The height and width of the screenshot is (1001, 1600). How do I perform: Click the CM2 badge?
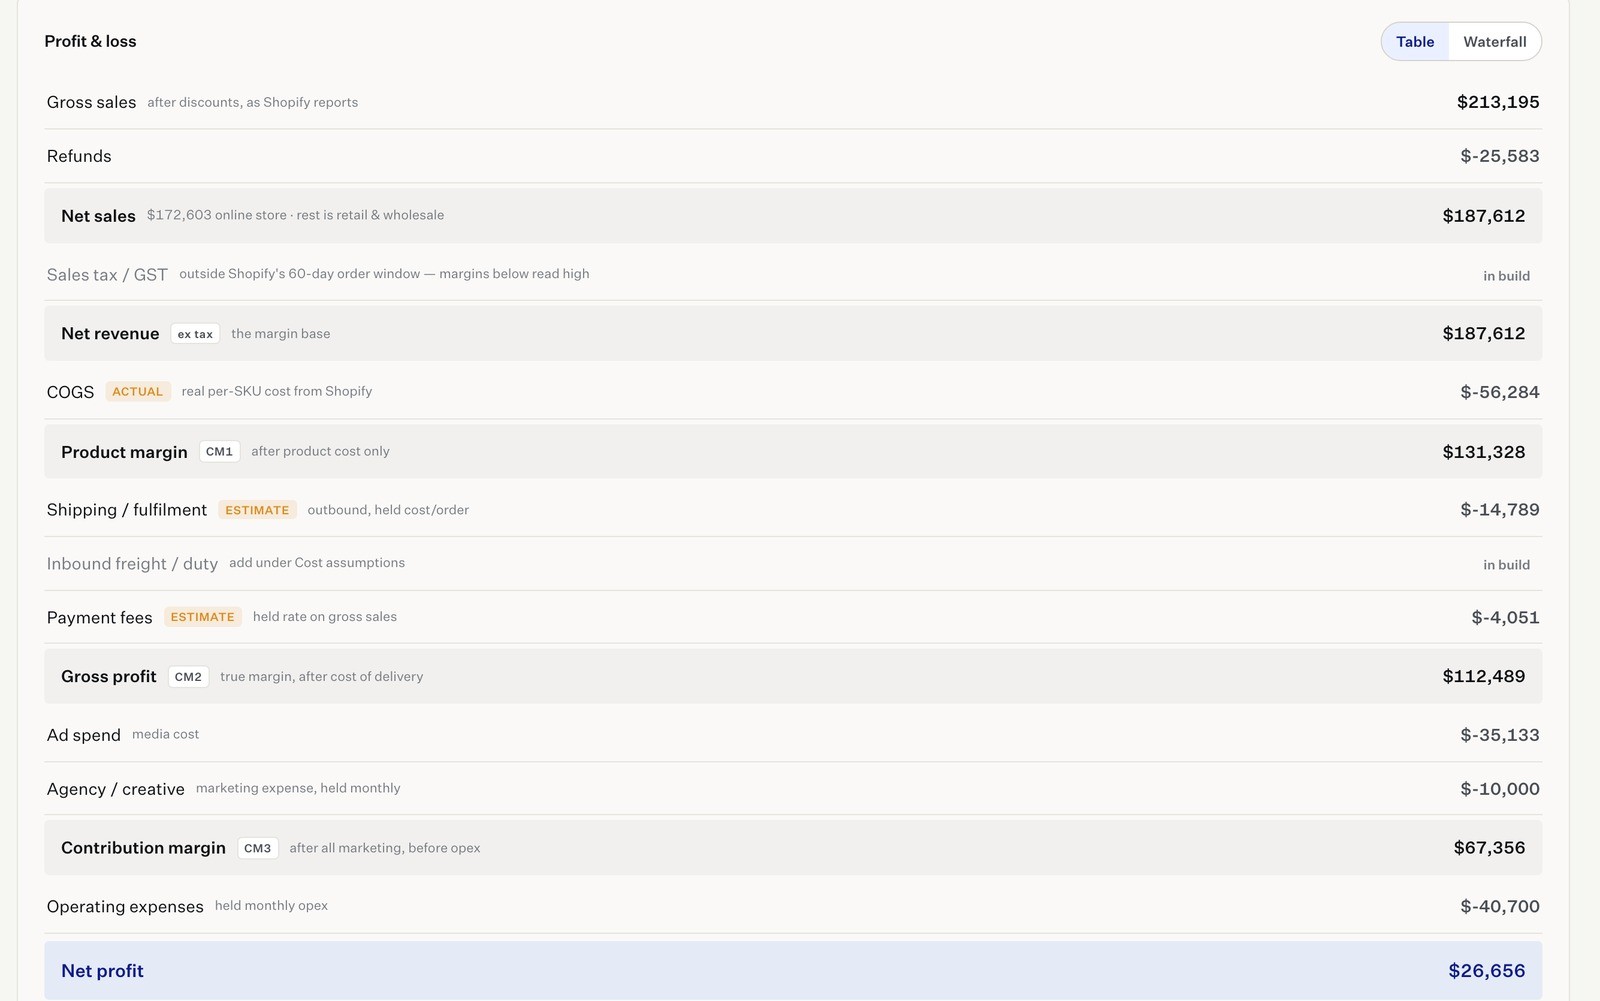click(188, 677)
